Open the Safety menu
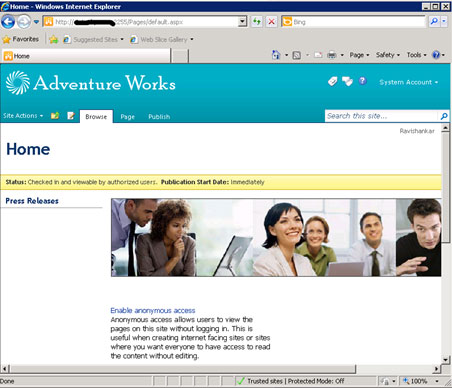 point(388,55)
